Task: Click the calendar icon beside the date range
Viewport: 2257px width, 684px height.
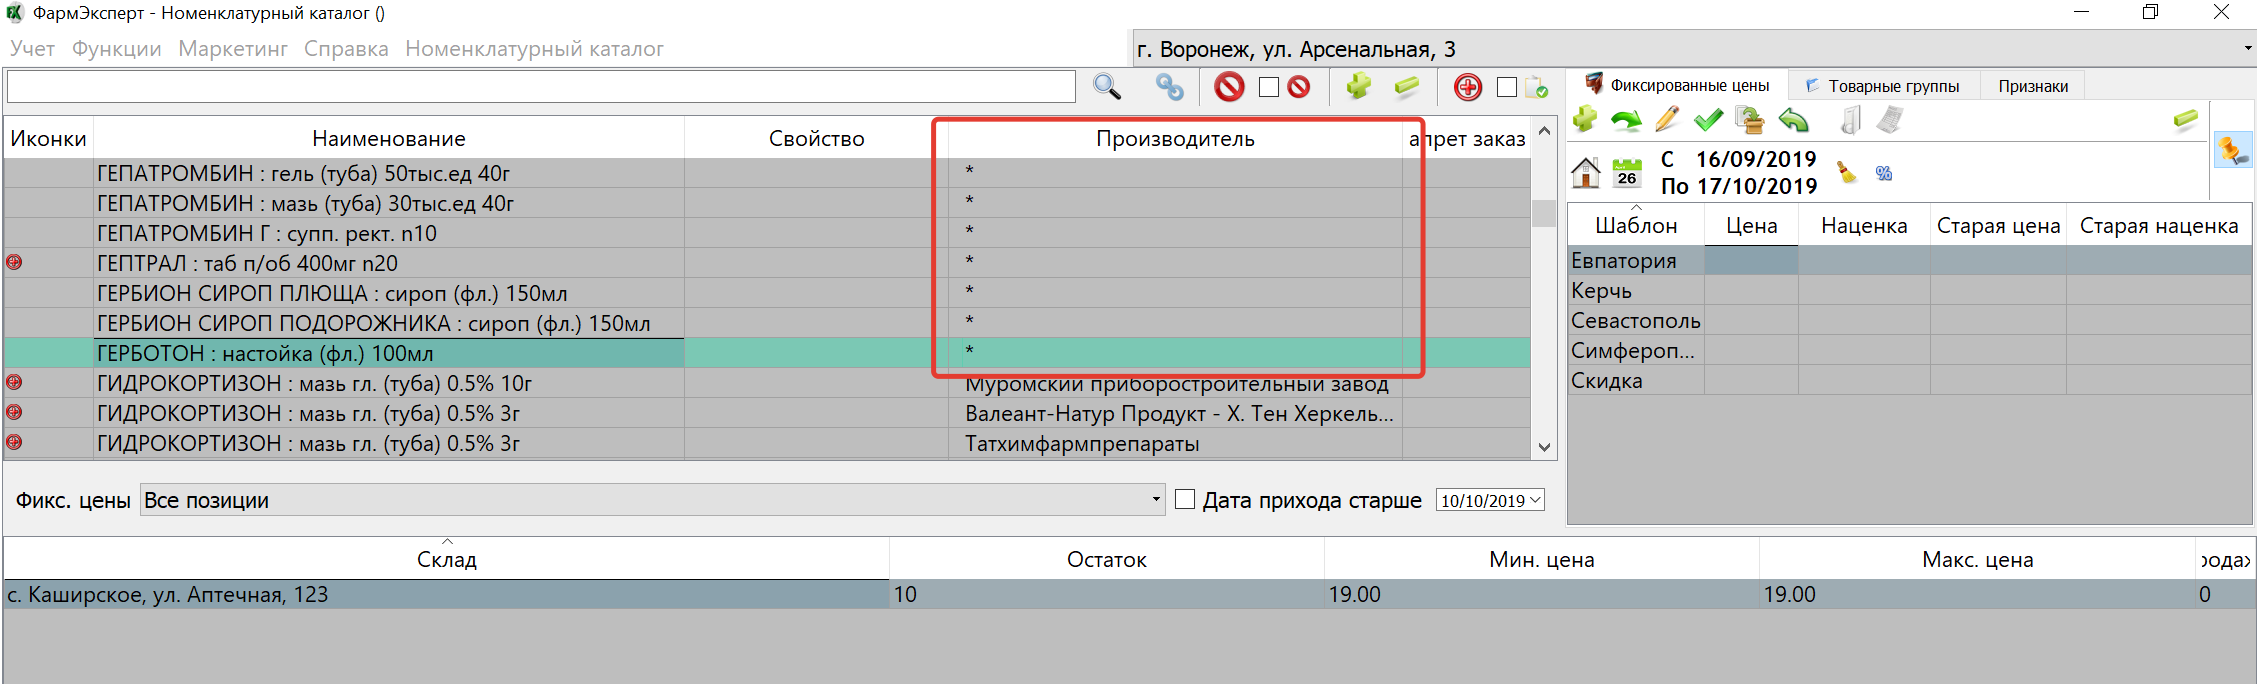Action: tap(1627, 173)
